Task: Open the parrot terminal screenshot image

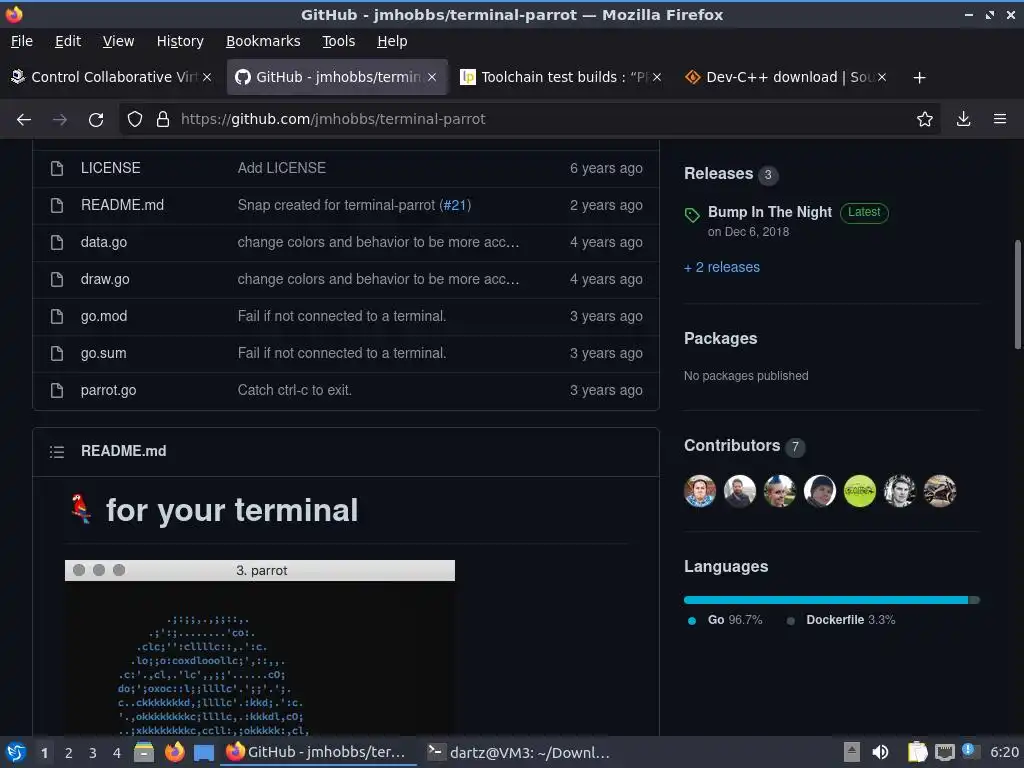Action: click(x=260, y=648)
